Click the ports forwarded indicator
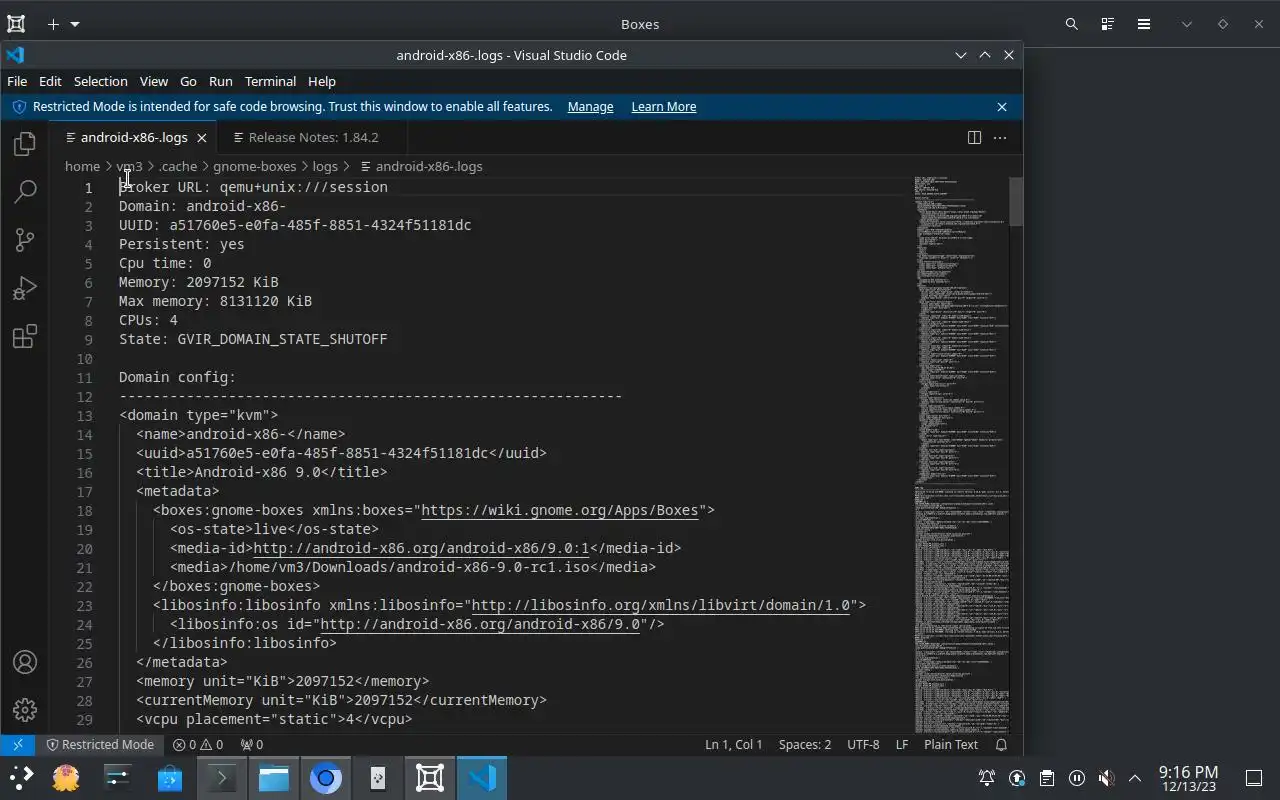This screenshot has height=800, width=1280. [x=252, y=744]
